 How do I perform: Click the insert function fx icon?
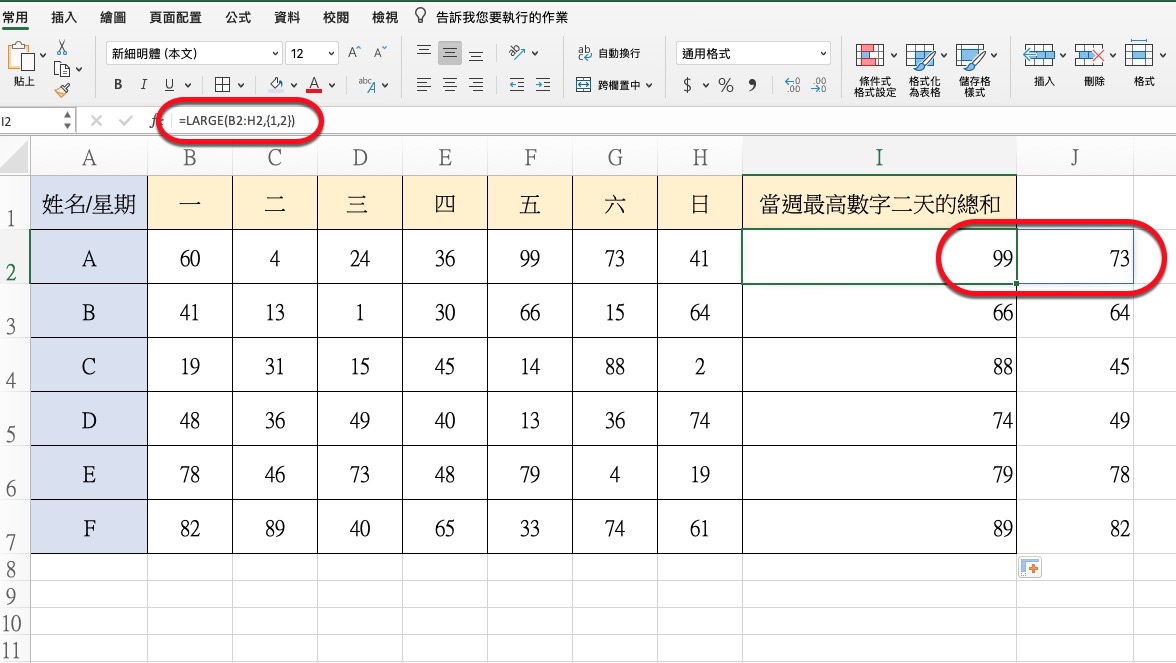tap(154, 120)
